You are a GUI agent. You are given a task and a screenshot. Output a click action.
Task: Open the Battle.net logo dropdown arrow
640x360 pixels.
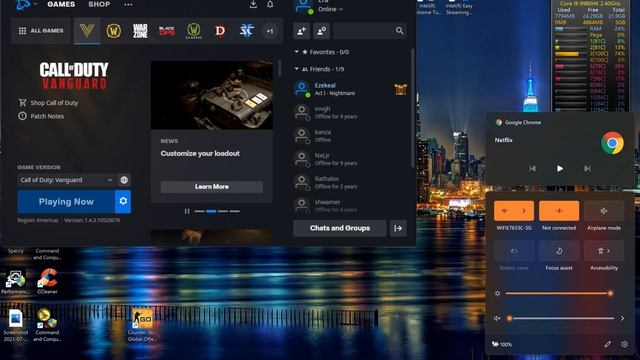point(35,4)
